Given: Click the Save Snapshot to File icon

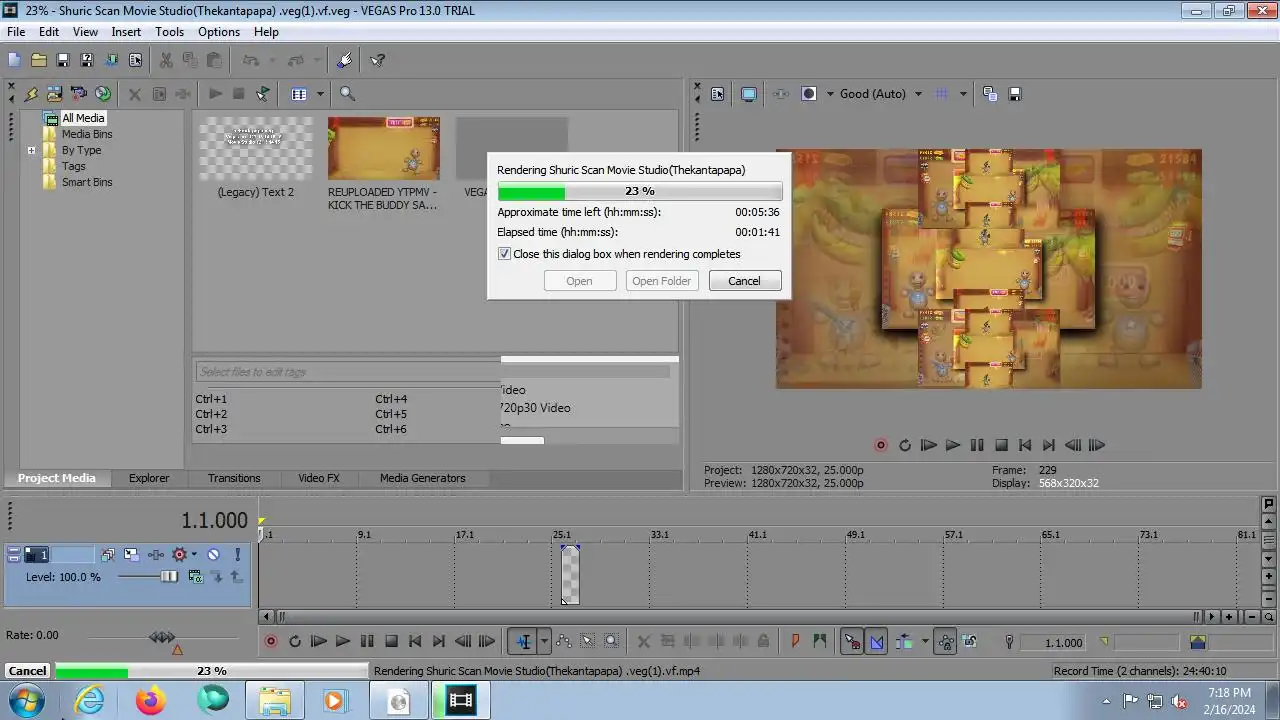Looking at the screenshot, I should pyautogui.click(x=1015, y=94).
